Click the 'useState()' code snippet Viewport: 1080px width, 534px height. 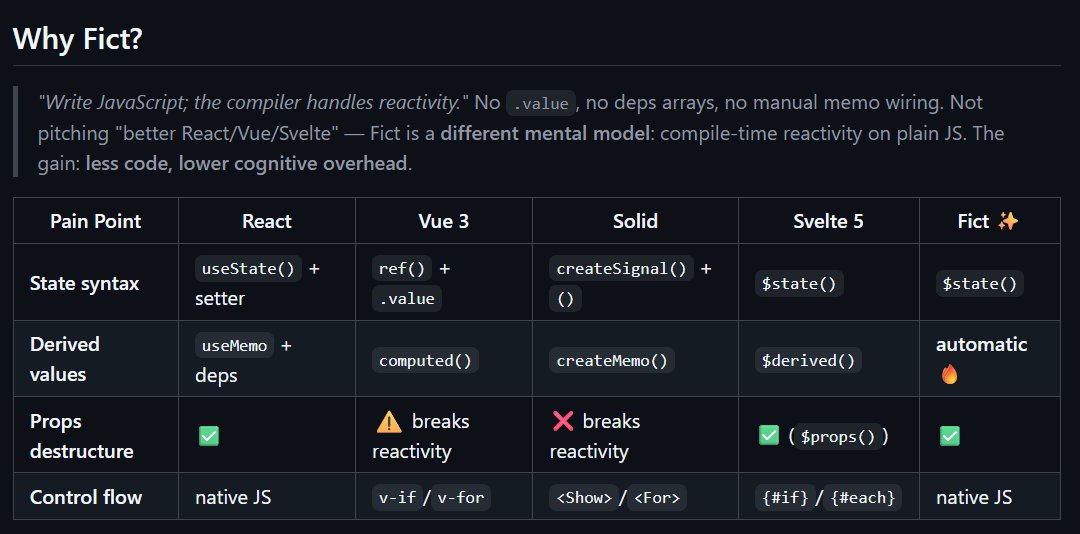pyautogui.click(x=248, y=269)
